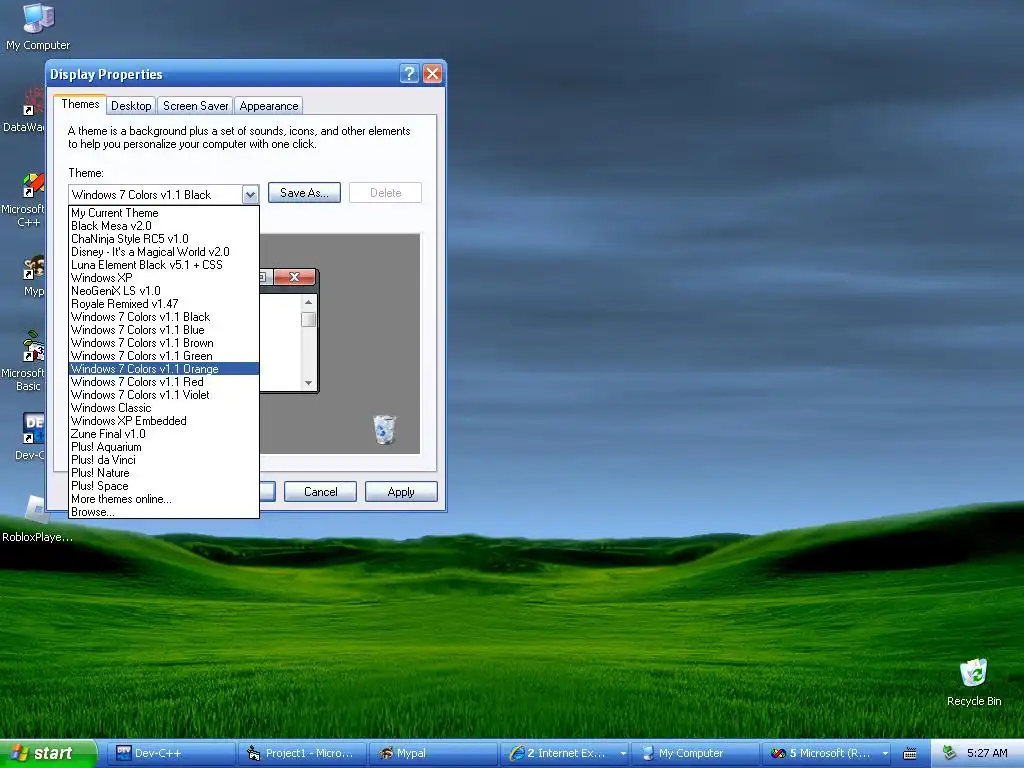Select the Themes tab

(x=80, y=104)
